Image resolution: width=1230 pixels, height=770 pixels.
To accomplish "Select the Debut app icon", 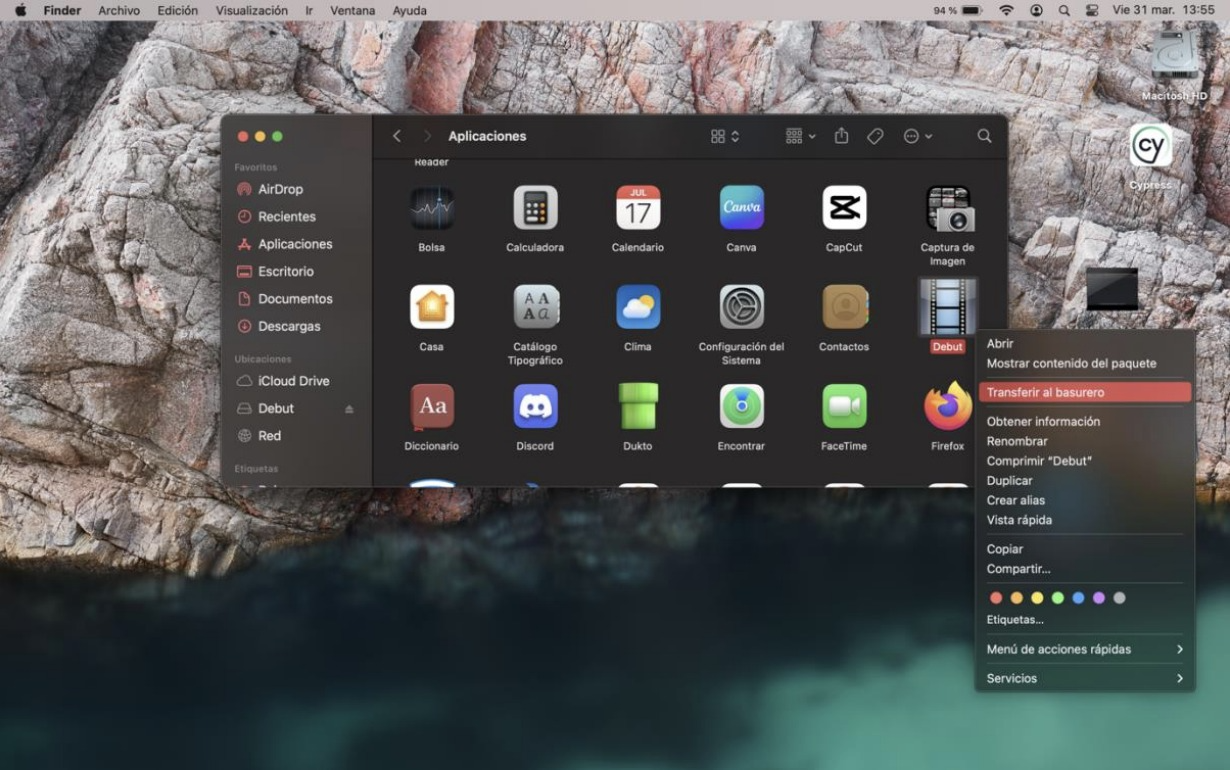I will coord(948,307).
